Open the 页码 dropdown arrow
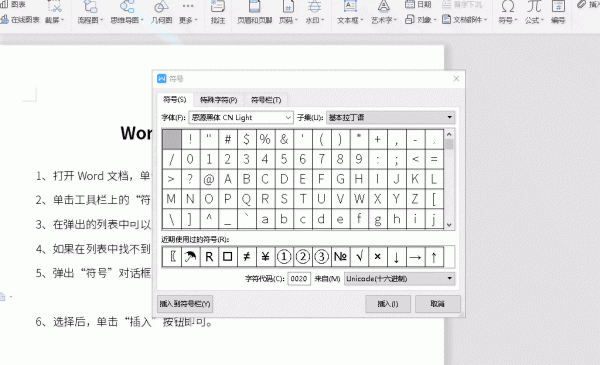 pos(296,20)
